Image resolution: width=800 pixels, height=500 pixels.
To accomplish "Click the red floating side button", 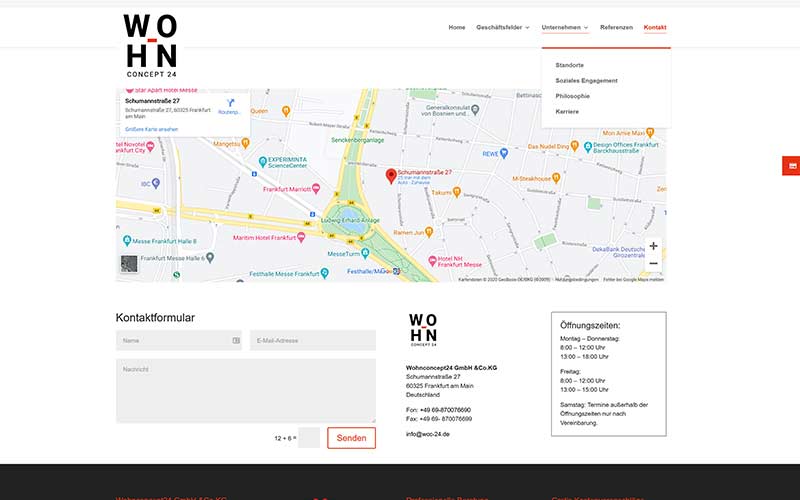I will tap(791, 166).
